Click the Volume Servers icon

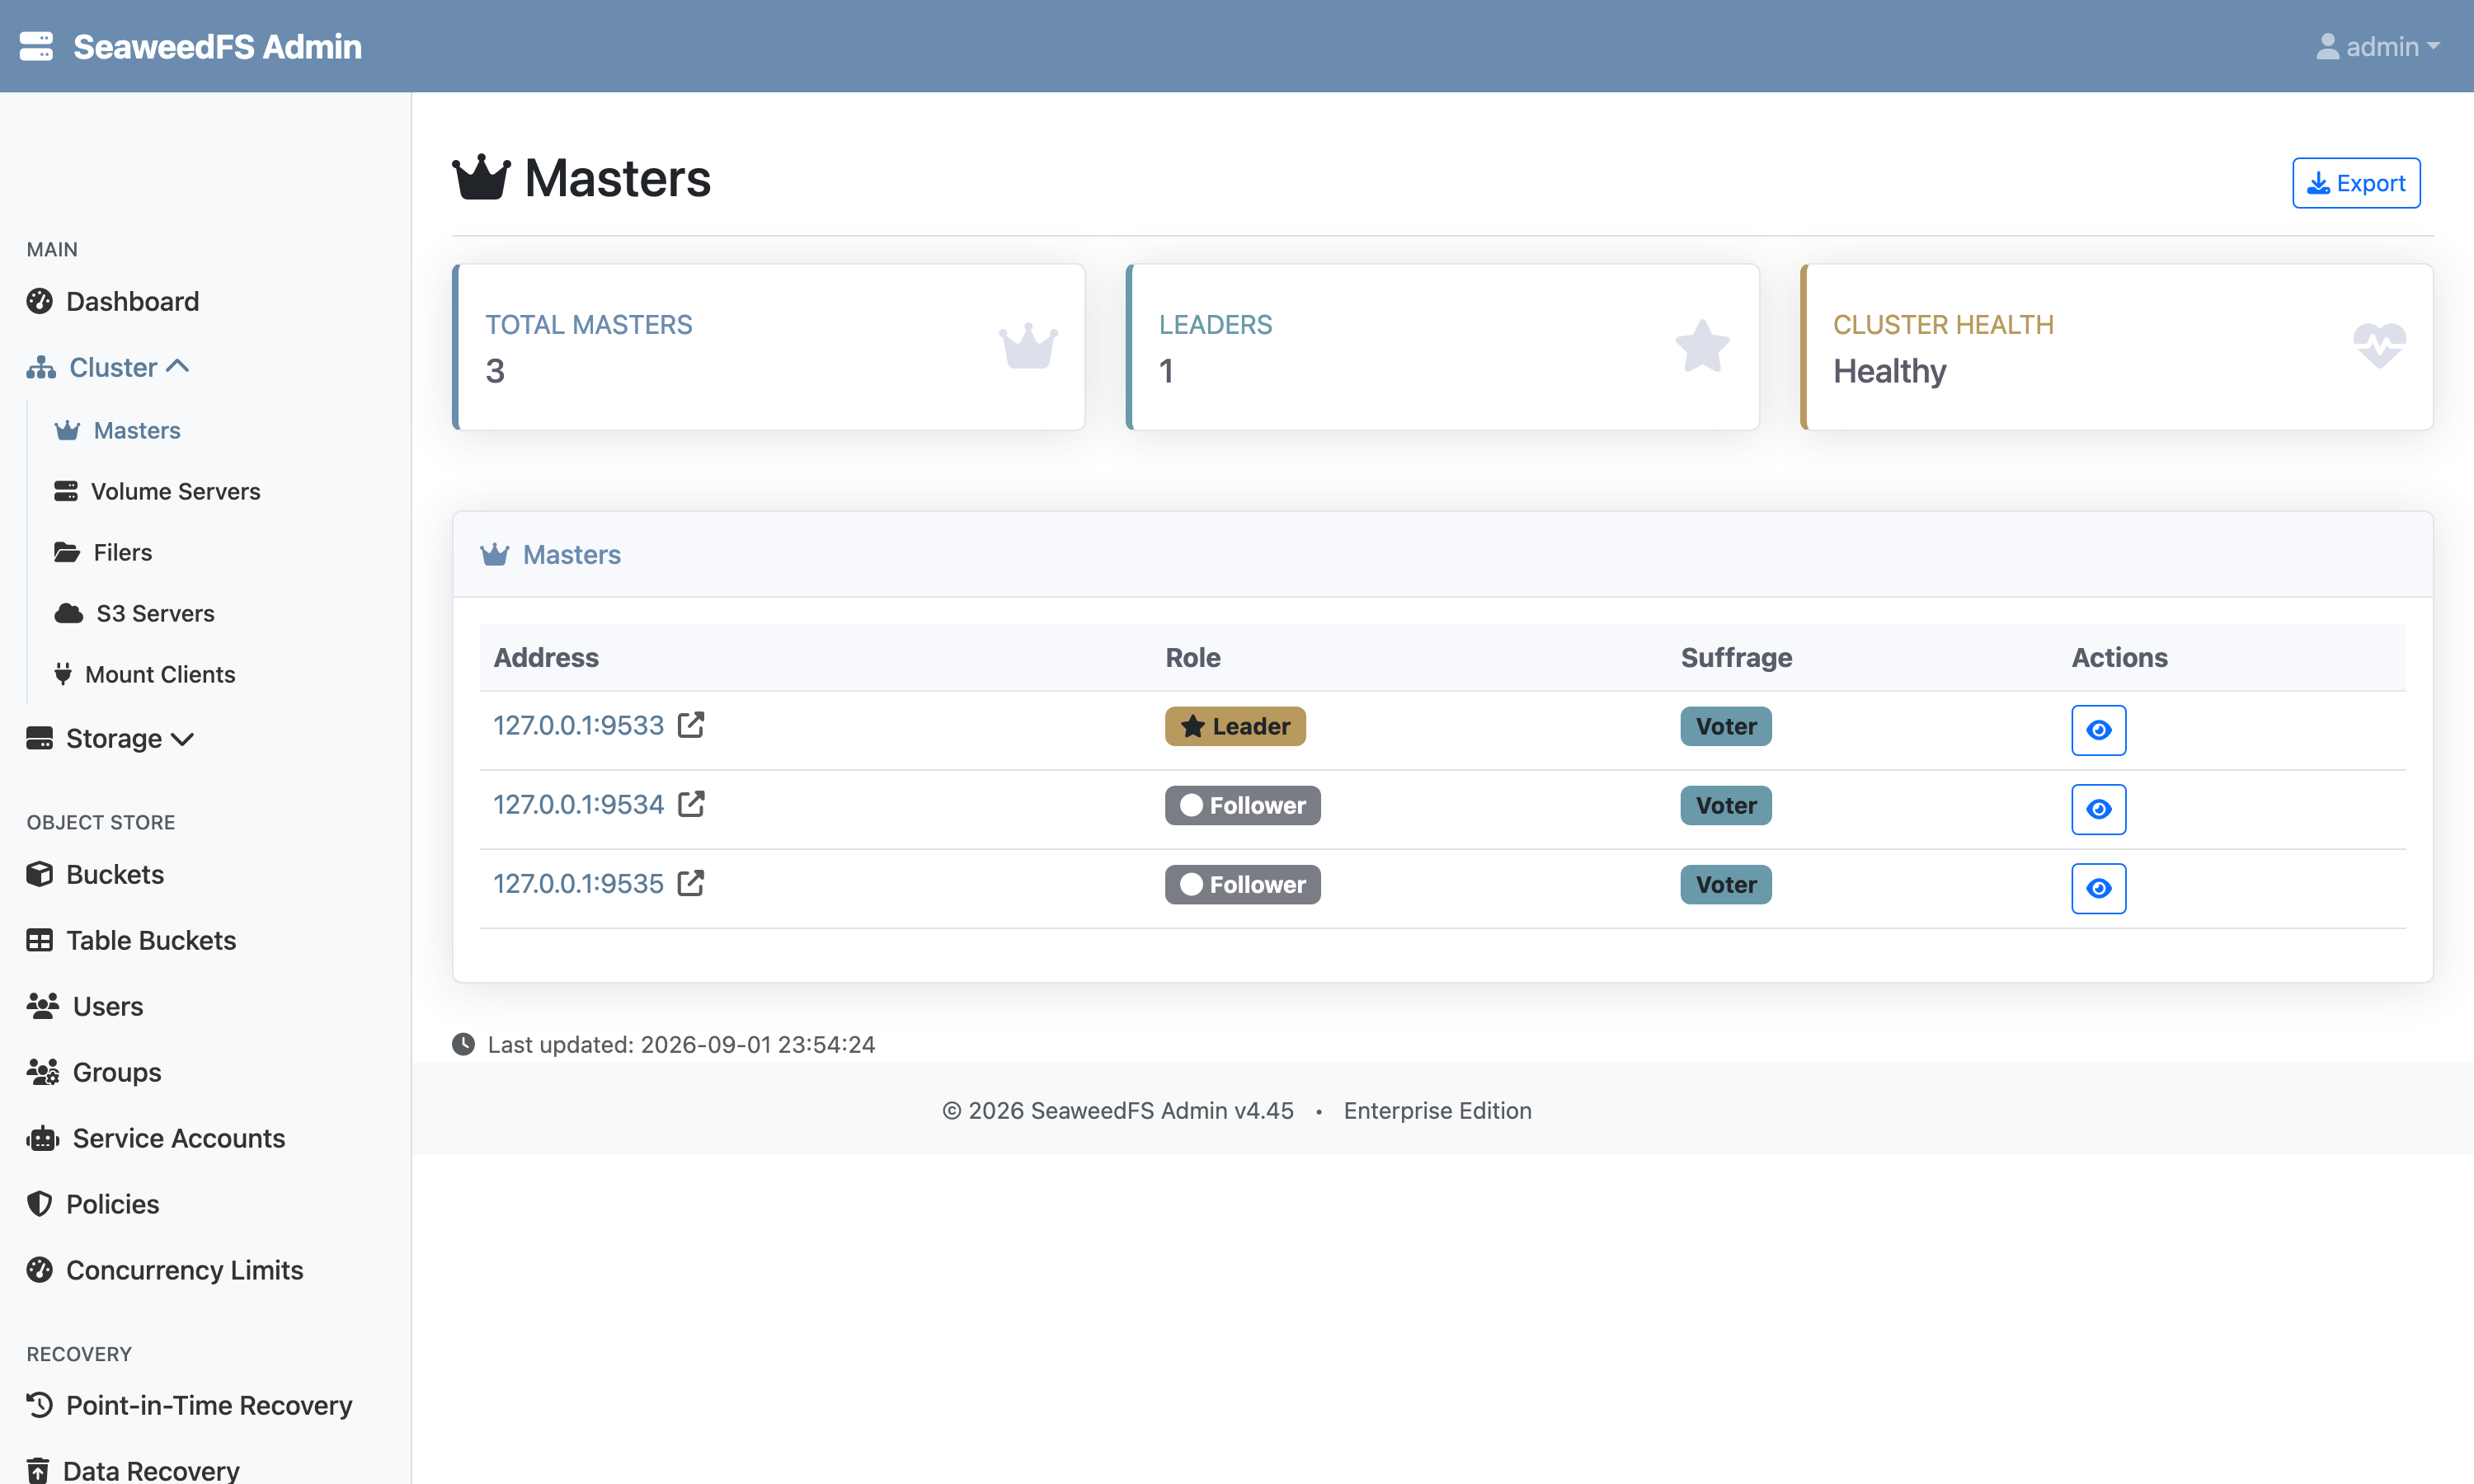click(66, 491)
